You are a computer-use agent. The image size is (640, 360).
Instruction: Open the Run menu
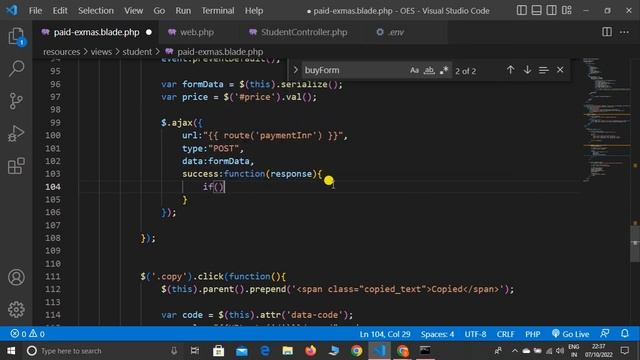click(x=183, y=11)
